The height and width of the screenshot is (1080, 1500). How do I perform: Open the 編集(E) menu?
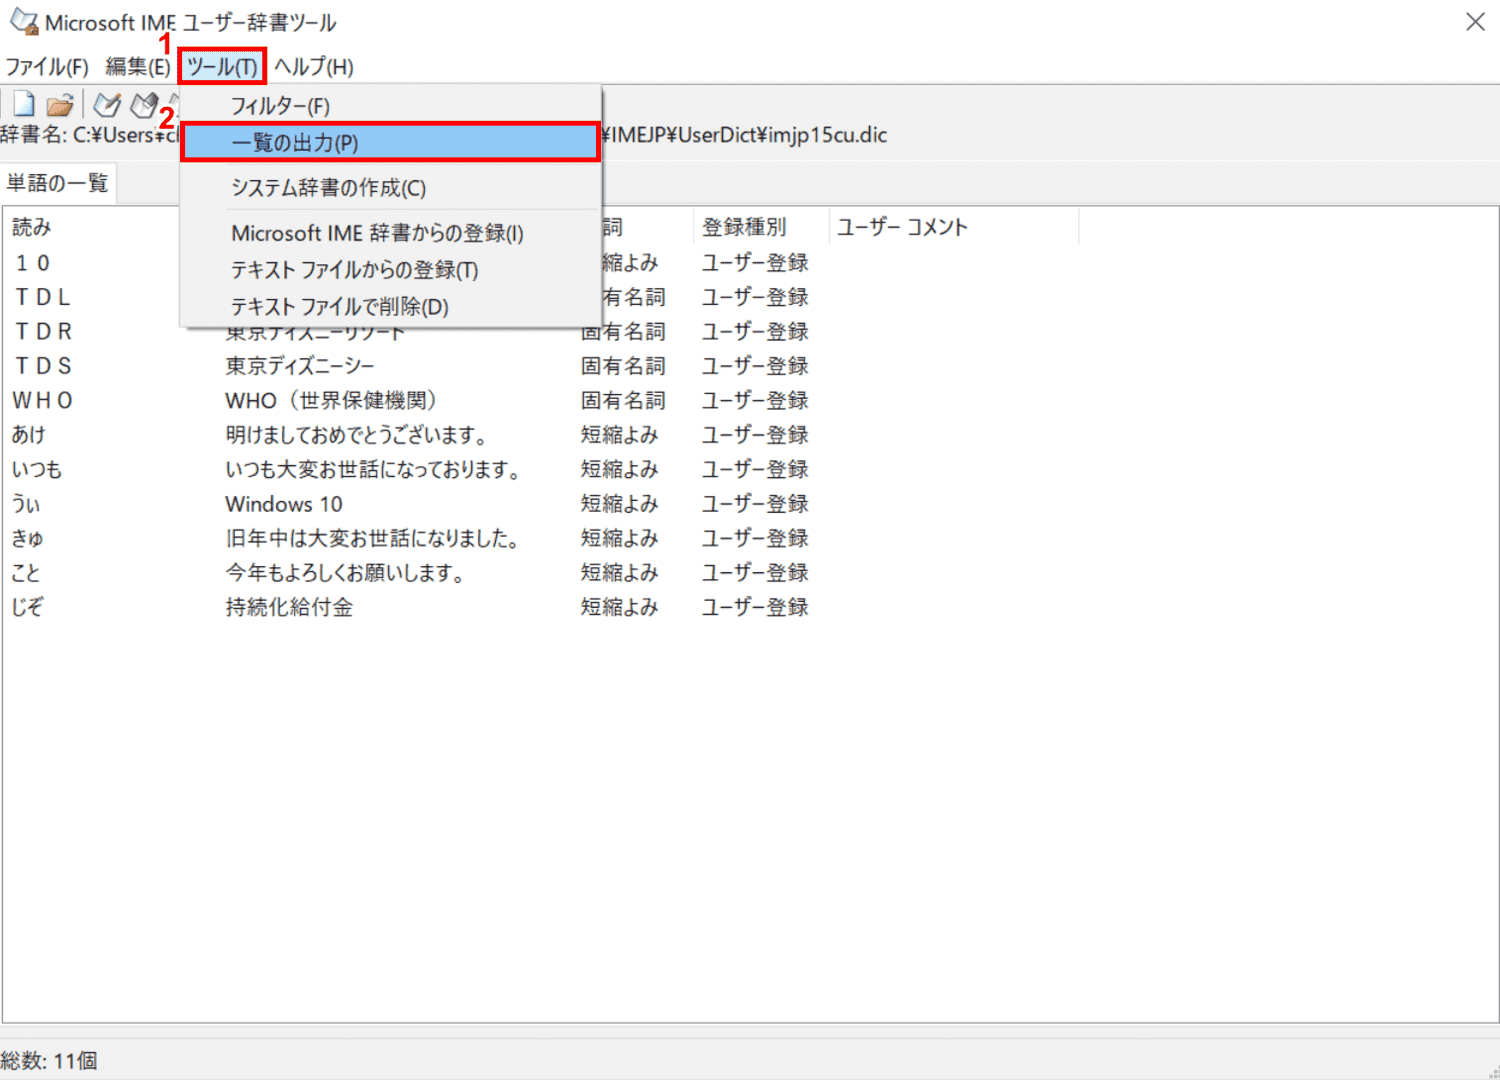pos(138,67)
